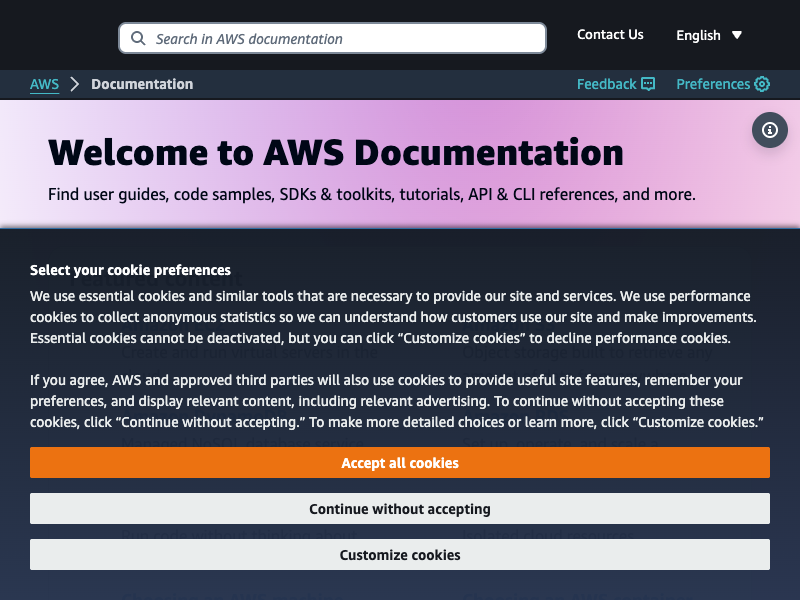
Task: Click Accept all cookies button
Action: pyautogui.click(x=400, y=463)
